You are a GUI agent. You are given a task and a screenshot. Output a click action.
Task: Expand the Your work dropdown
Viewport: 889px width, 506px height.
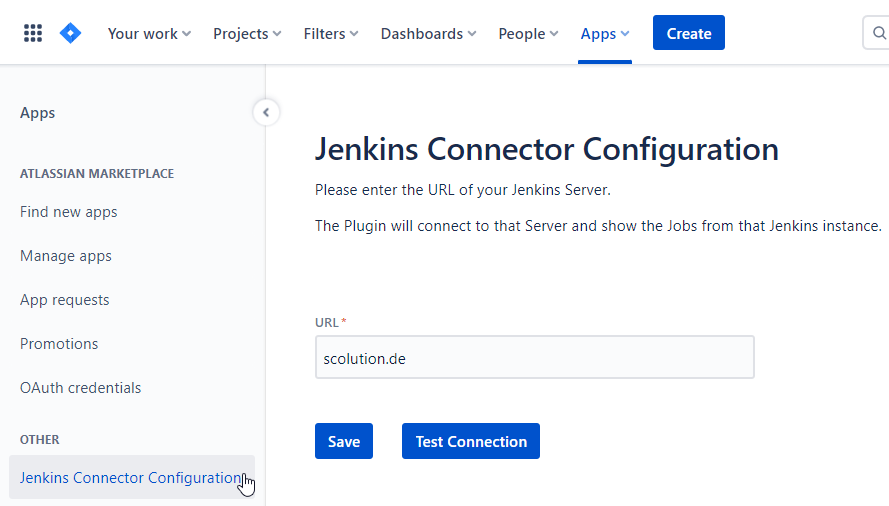(x=149, y=33)
